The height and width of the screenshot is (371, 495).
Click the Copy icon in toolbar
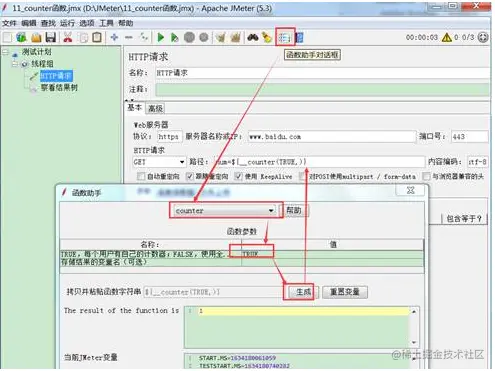point(83,37)
